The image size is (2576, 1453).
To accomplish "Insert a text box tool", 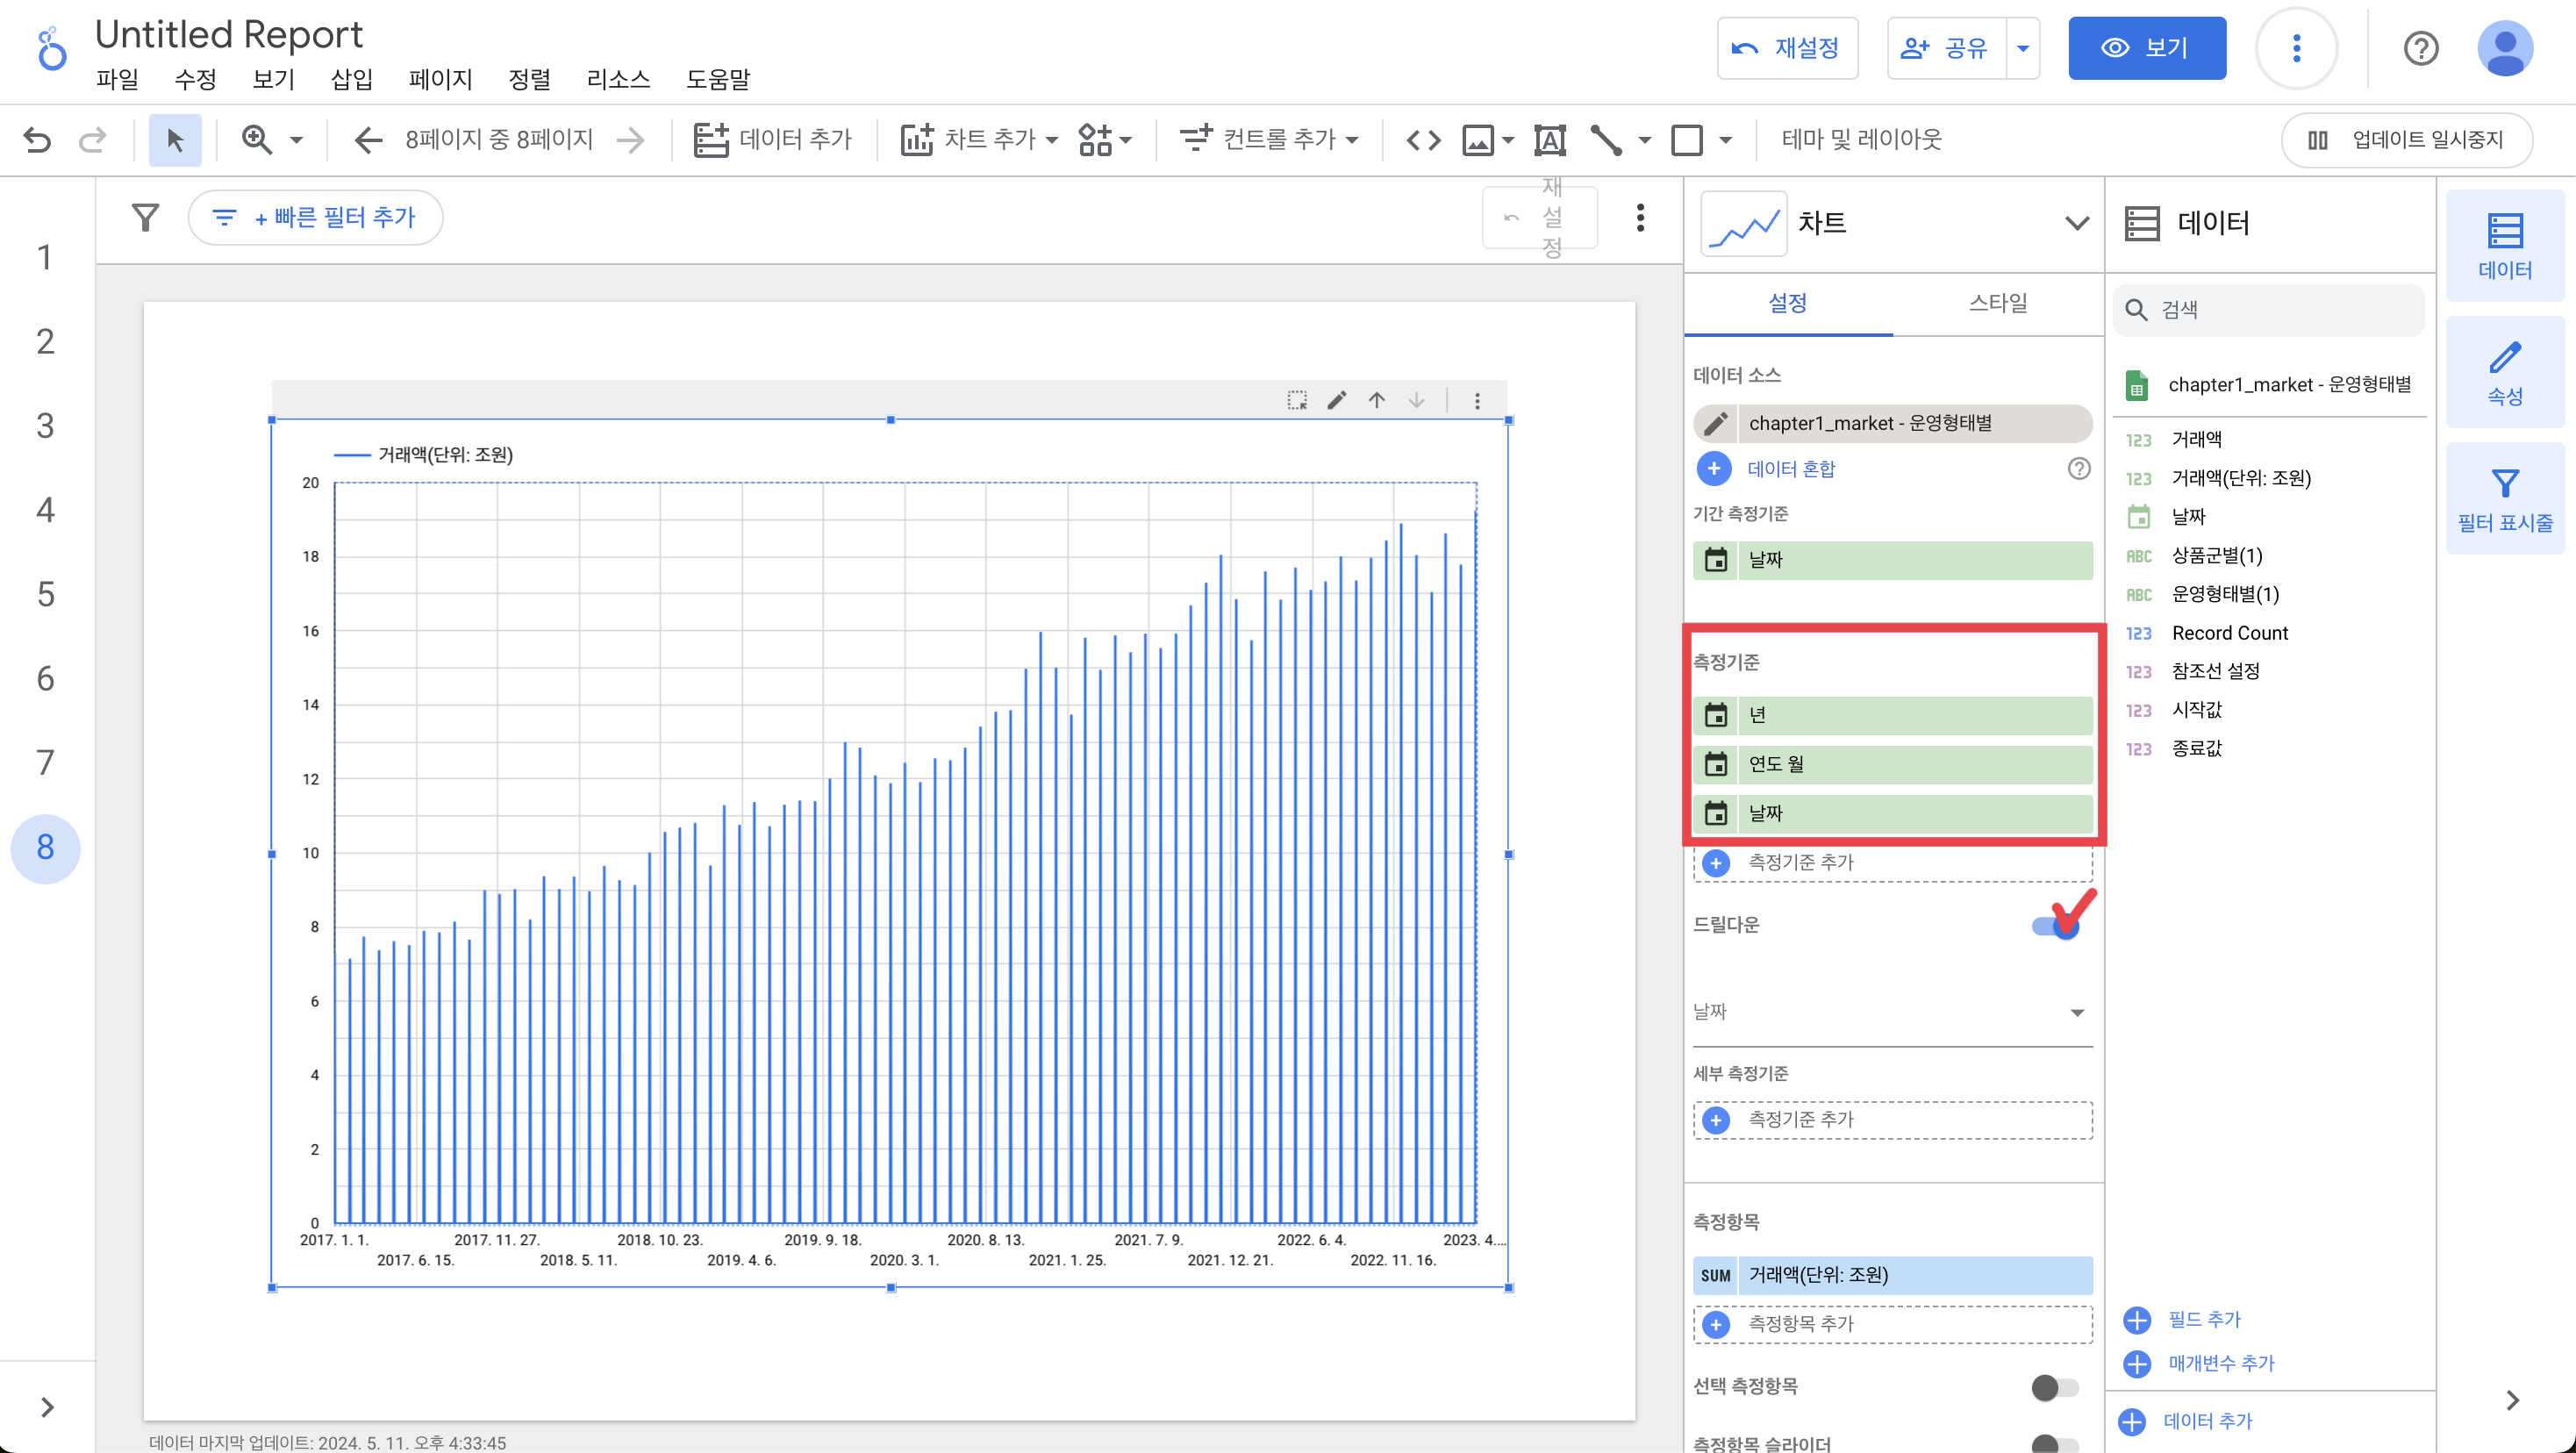I will (x=1549, y=139).
